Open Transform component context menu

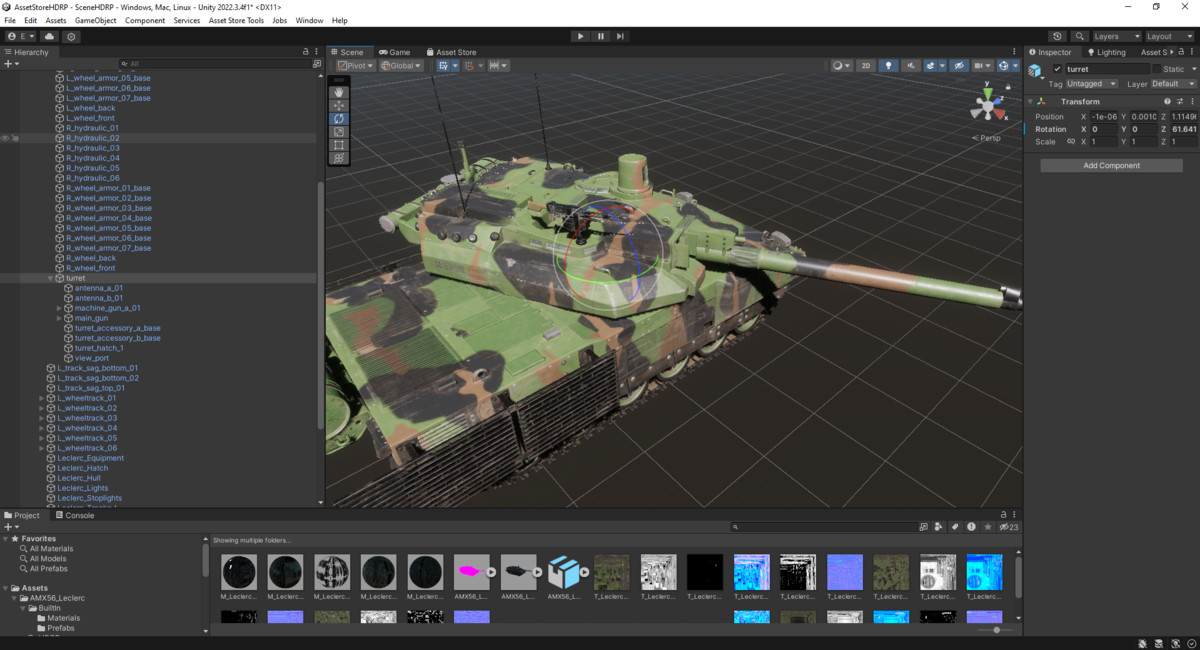pyautogui.click(x=1192, y=101)
